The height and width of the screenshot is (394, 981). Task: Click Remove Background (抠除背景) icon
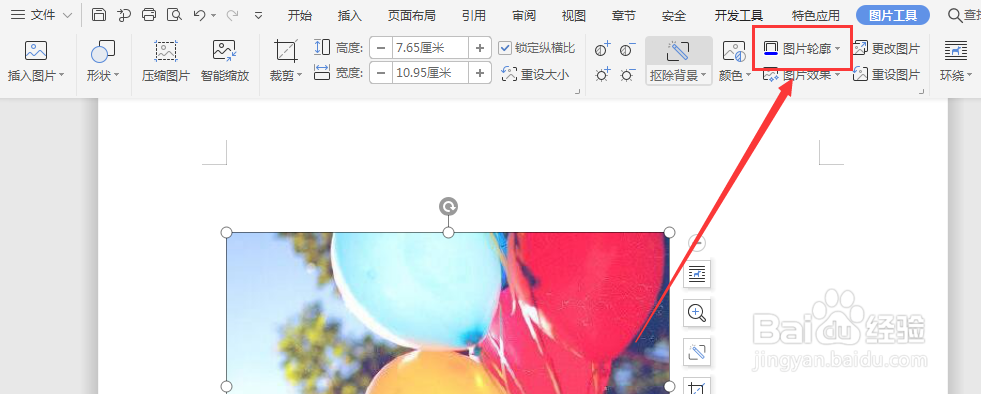[678, 51]
